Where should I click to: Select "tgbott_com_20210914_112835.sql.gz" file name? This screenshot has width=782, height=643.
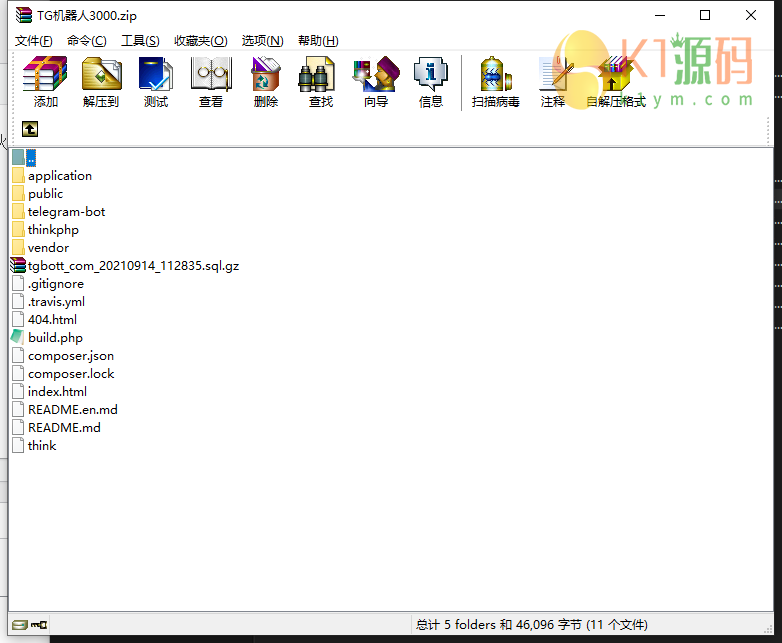coord(133,266)
